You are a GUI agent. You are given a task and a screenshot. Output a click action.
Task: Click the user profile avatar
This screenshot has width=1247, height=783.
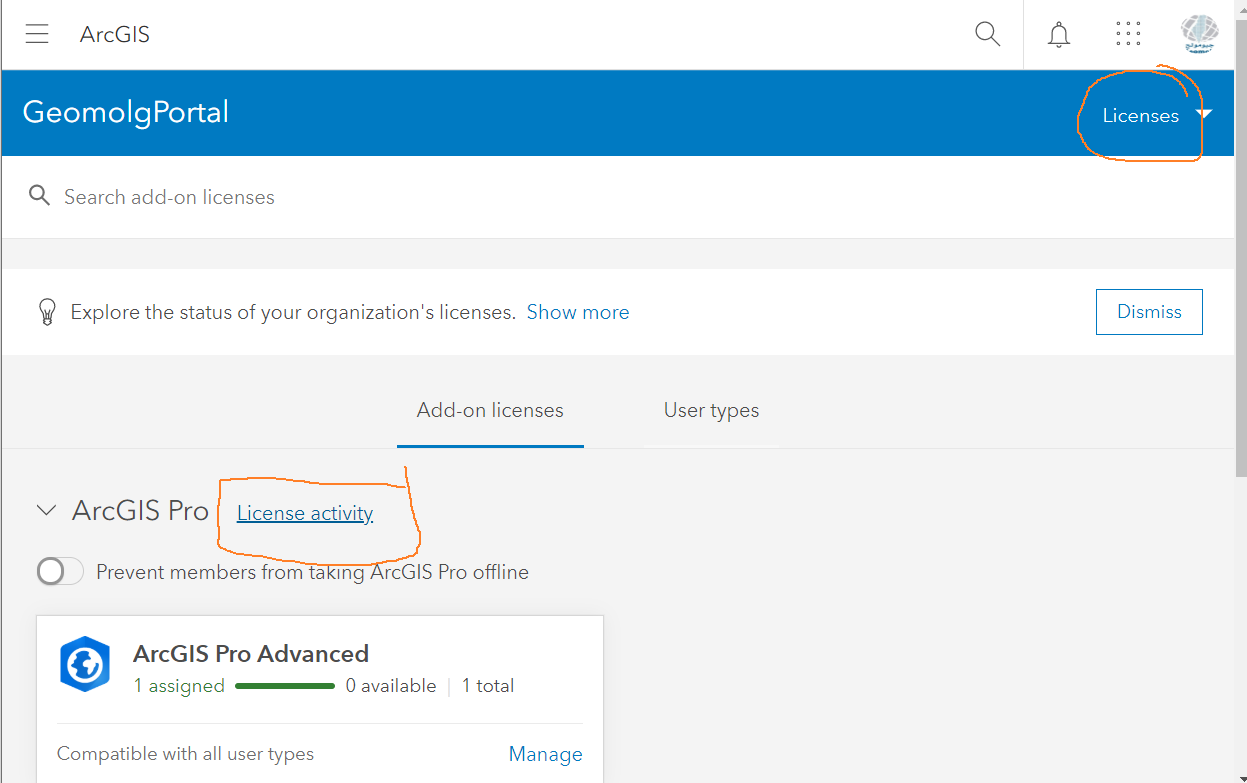tap(1199, 34)
